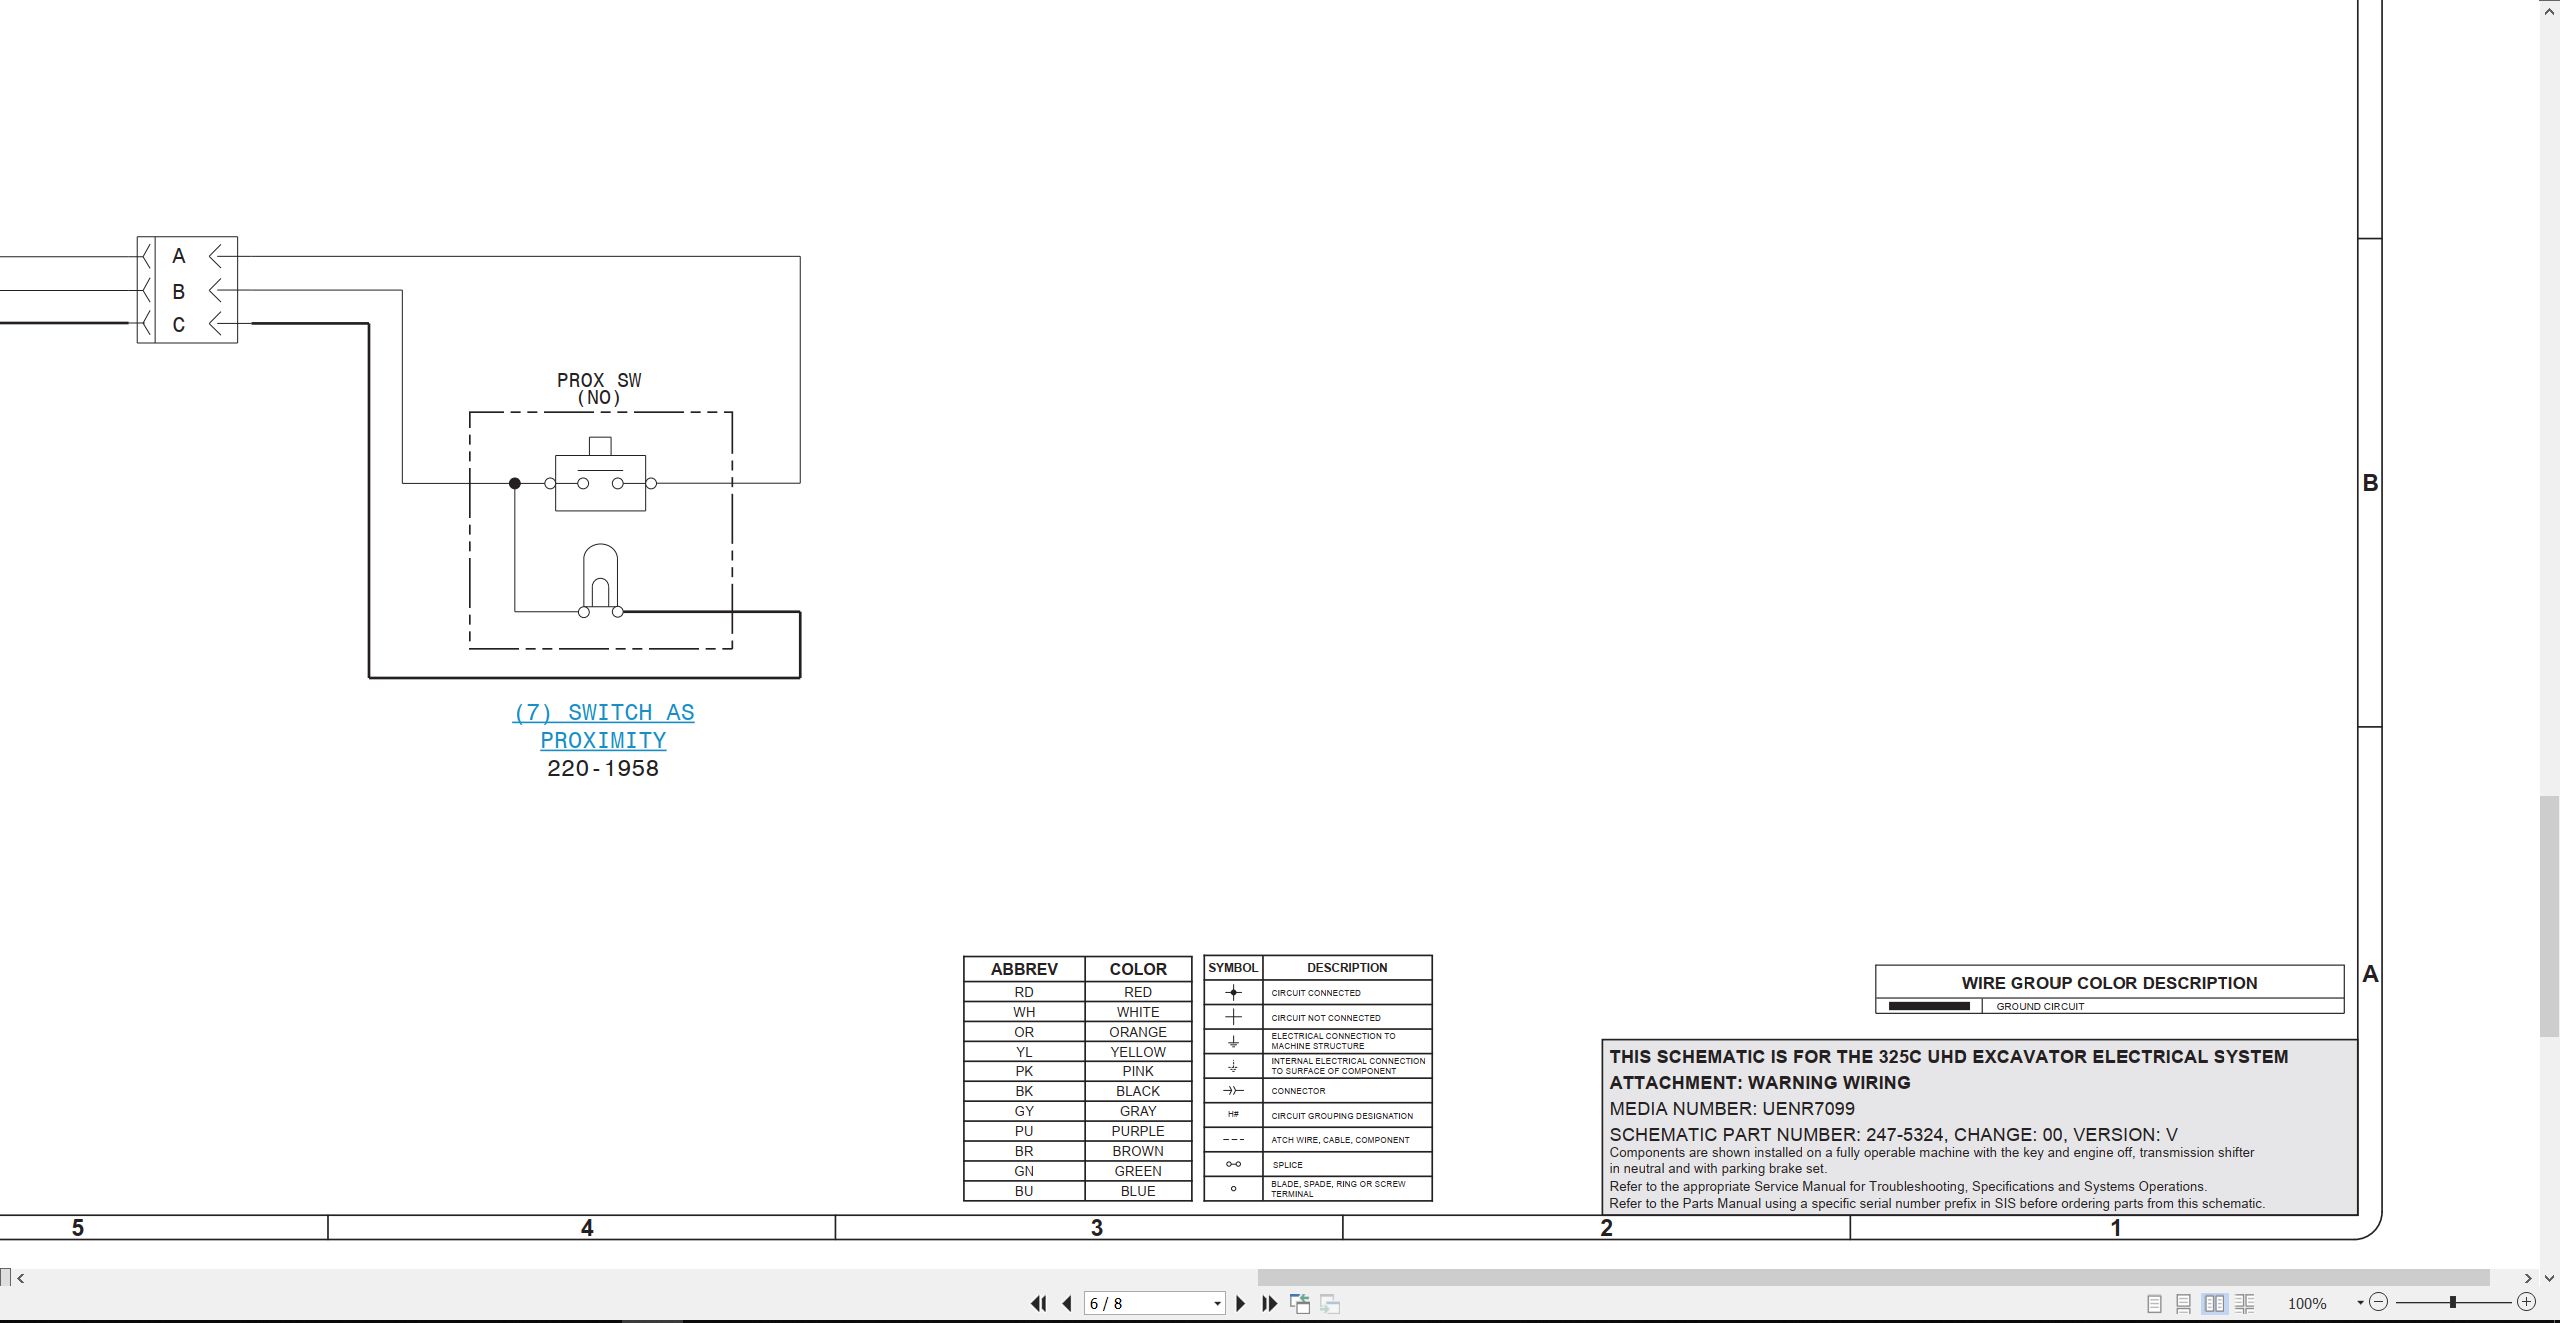Go to the first page
2560x1323 pixels.
point(1039,1303)
